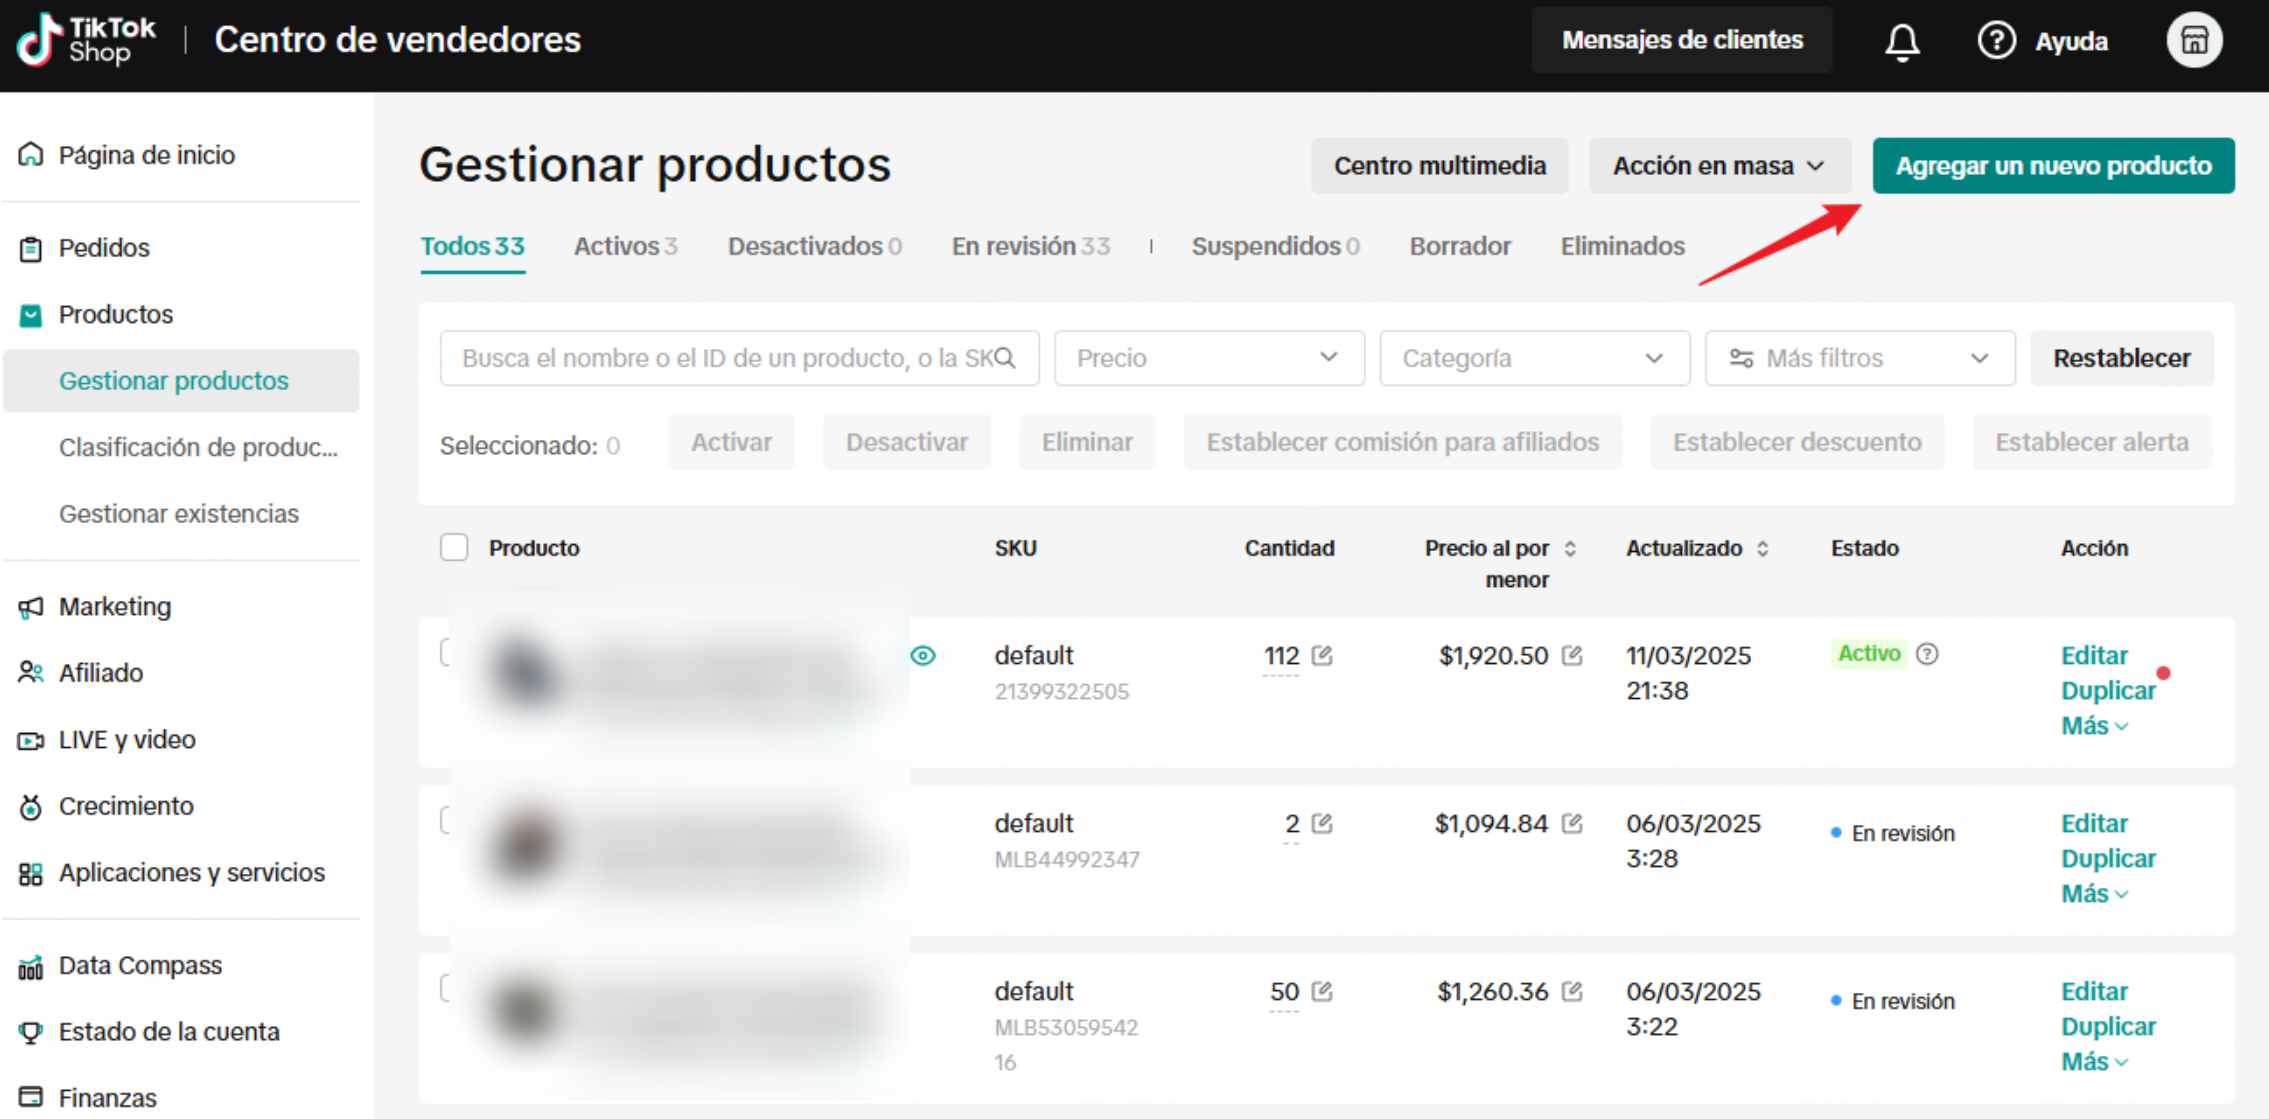Sort by Precio al por menor arrows
The width and height of the screenshot is (2269, 1119).
click(1570, 549)
